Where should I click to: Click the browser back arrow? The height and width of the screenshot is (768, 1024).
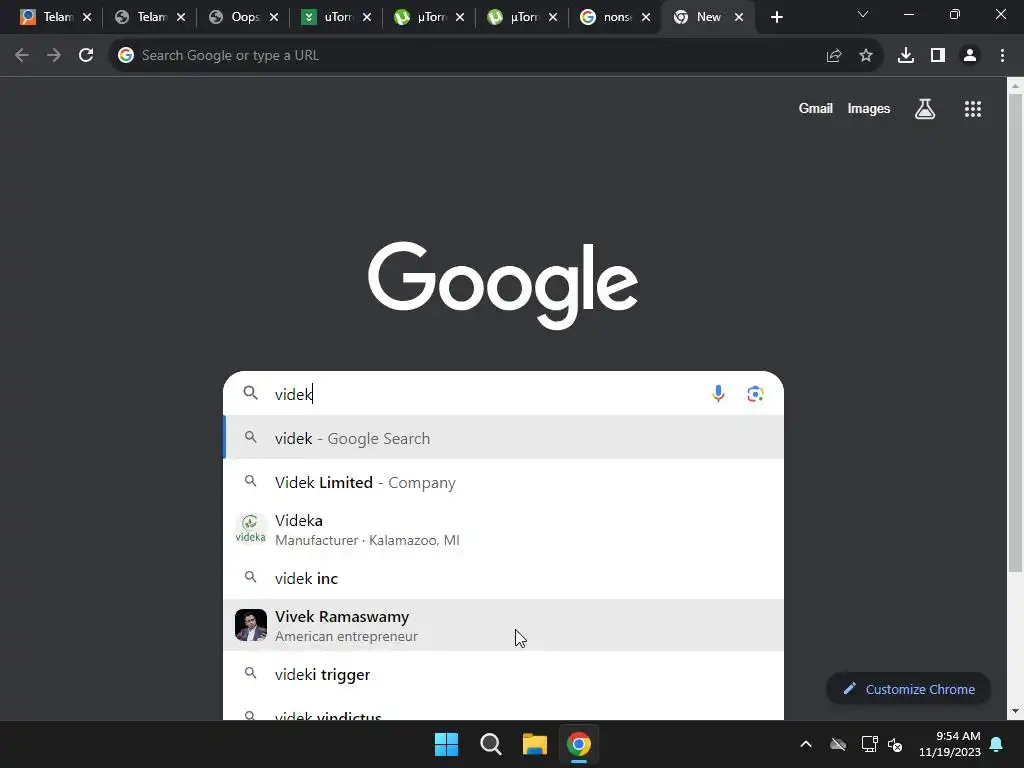pyautogui.click(x=22, y=56)
